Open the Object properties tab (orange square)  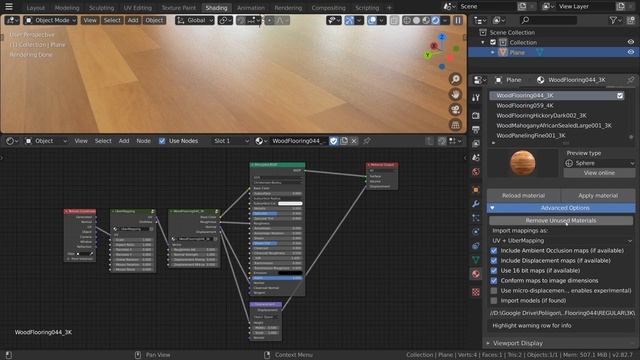click(x=476, y=190)
